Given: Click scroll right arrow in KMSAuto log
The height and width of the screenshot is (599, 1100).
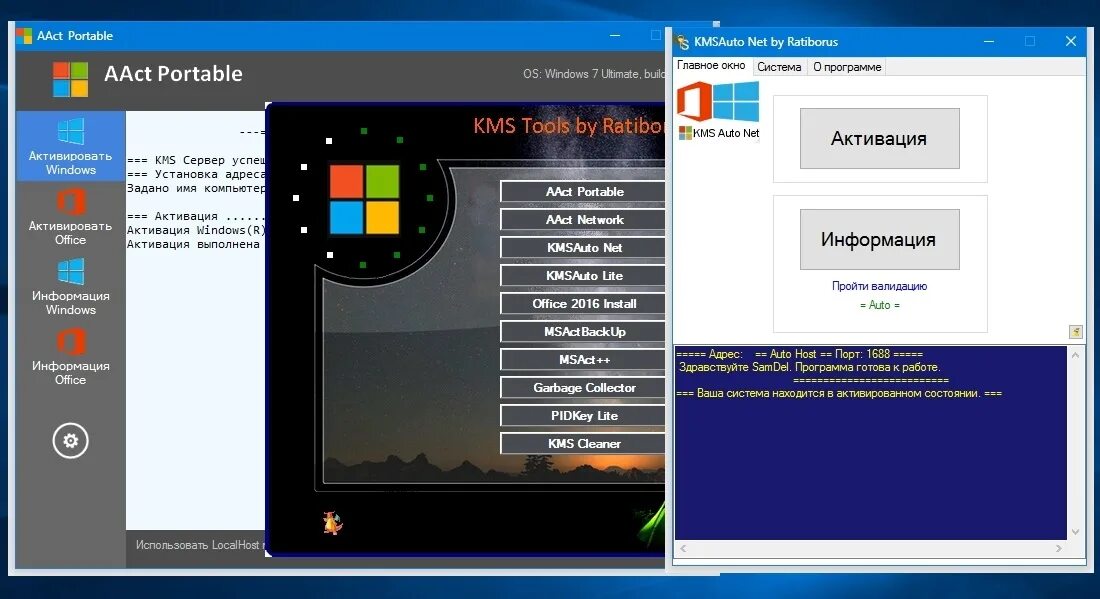Looking at the screenshot, I should pyautogui.click(x=1059, y=548).
